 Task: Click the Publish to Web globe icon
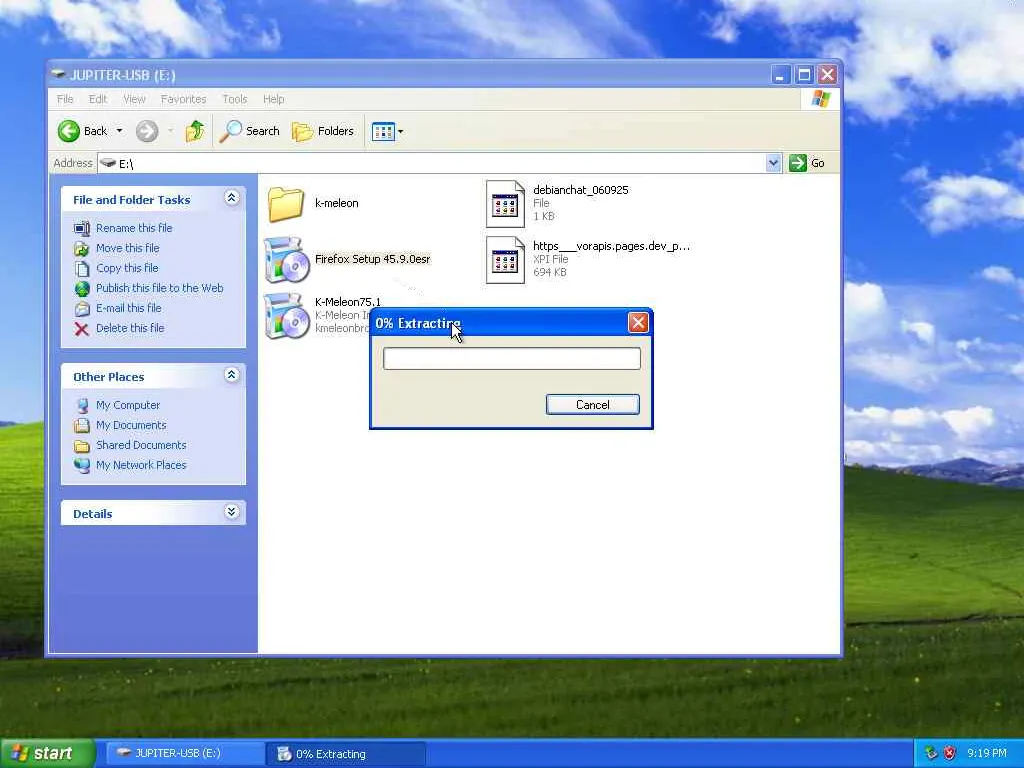(x=82, y=289)
